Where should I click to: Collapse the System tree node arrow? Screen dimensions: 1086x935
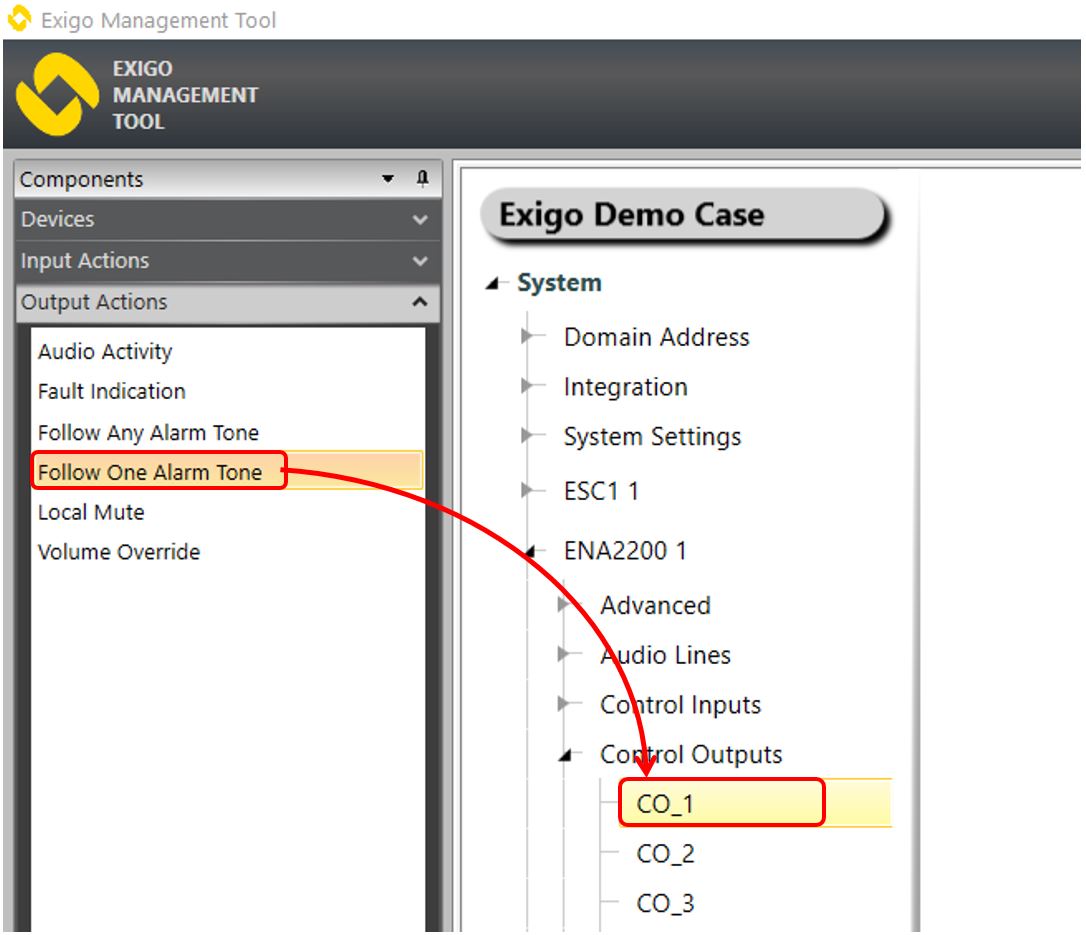[493, 283]
